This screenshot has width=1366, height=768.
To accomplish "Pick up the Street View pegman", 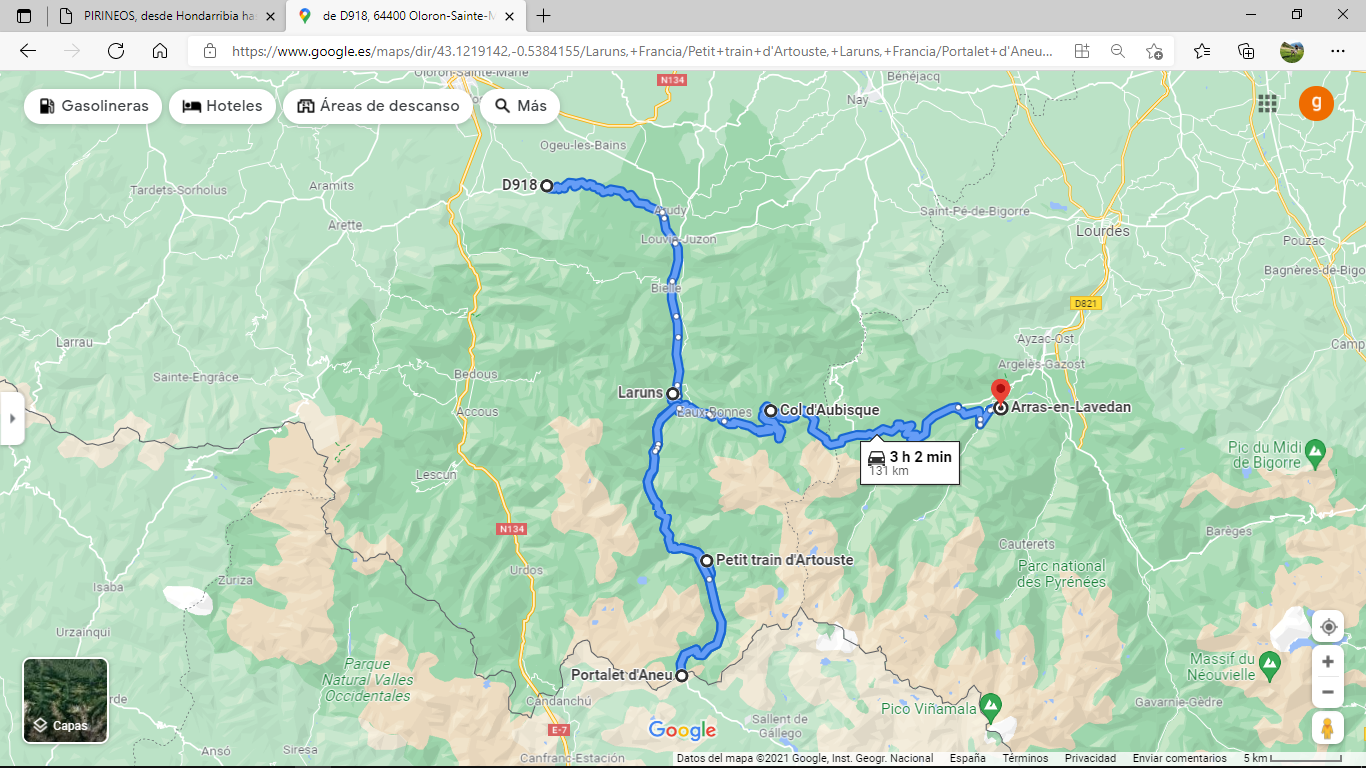I will 1328,728.
